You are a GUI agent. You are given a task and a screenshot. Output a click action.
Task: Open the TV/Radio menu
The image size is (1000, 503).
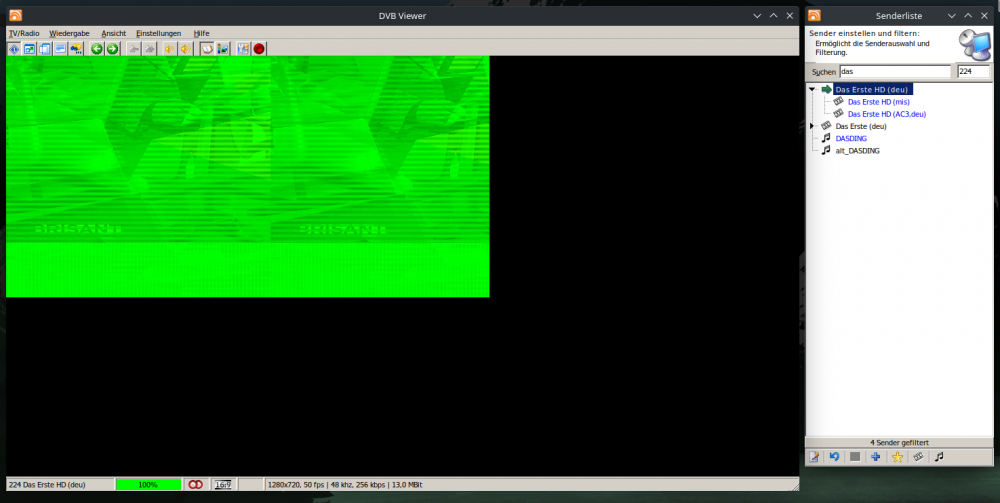(x=24, y=33)
